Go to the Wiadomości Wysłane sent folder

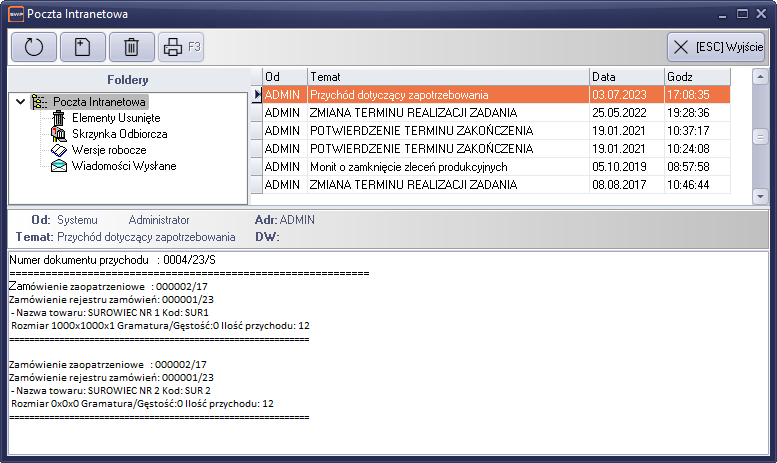pos(124,165)
